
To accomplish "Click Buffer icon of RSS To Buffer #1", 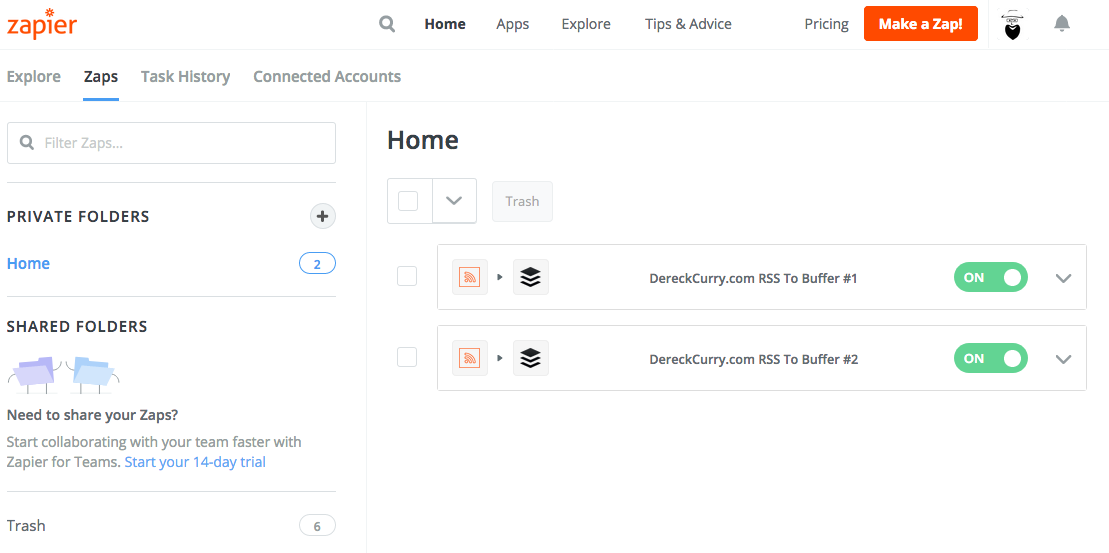I will (530, 277).
